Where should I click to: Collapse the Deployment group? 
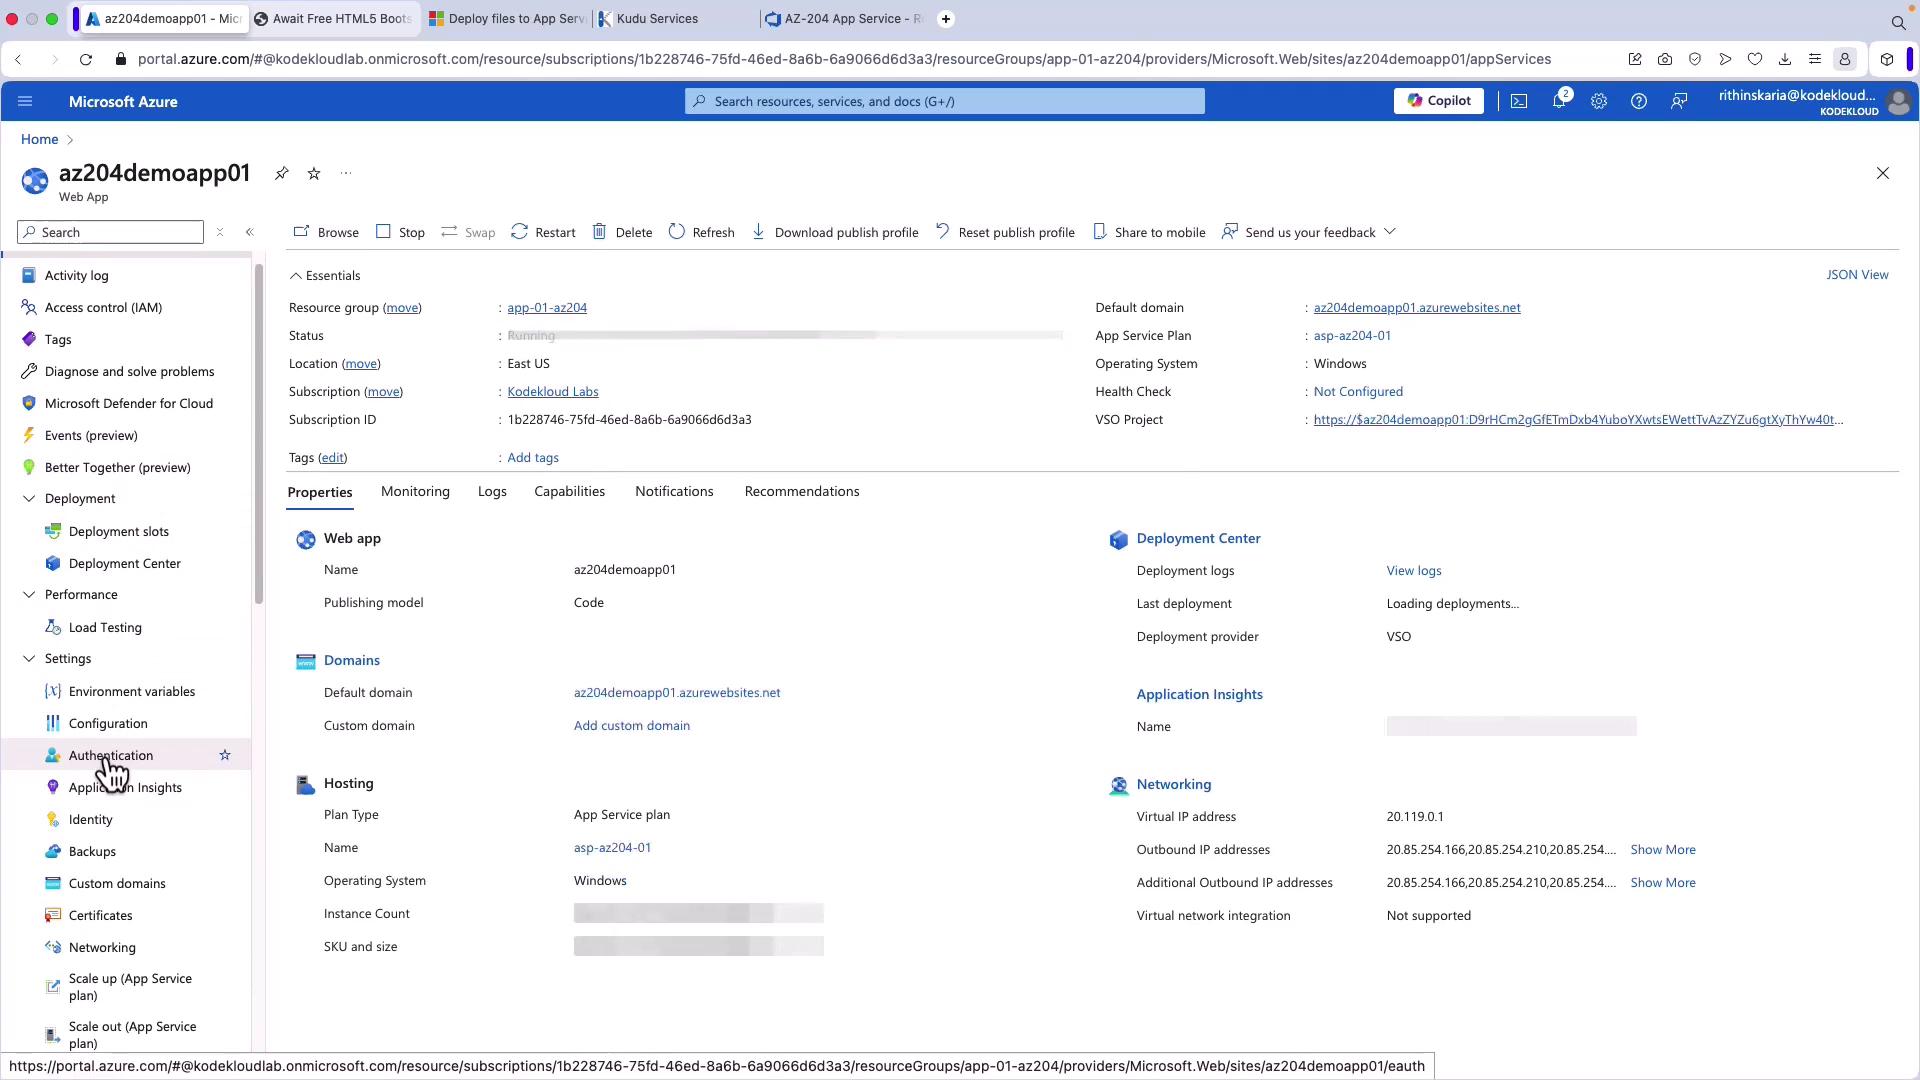29,499
